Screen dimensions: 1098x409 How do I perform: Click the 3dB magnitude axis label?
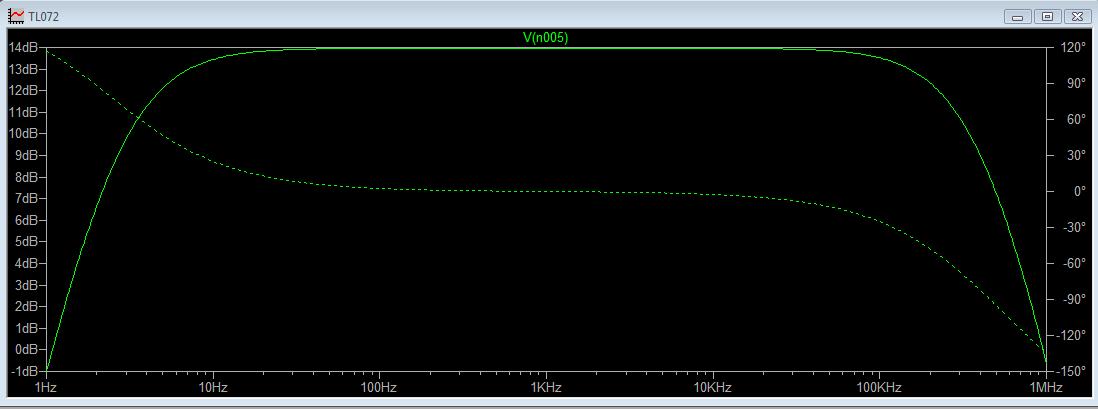coord(27,285)
